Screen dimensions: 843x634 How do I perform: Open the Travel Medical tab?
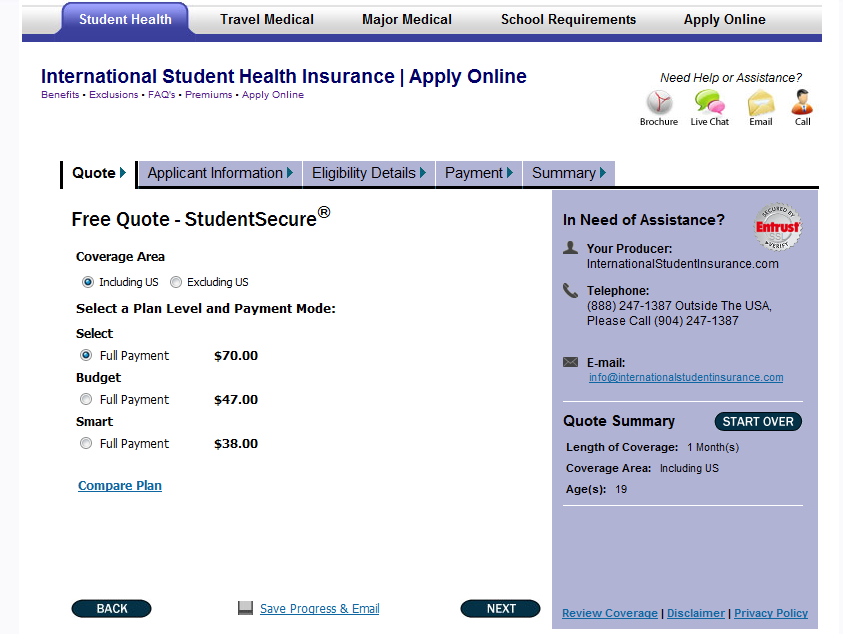click(x=267, y=20)
